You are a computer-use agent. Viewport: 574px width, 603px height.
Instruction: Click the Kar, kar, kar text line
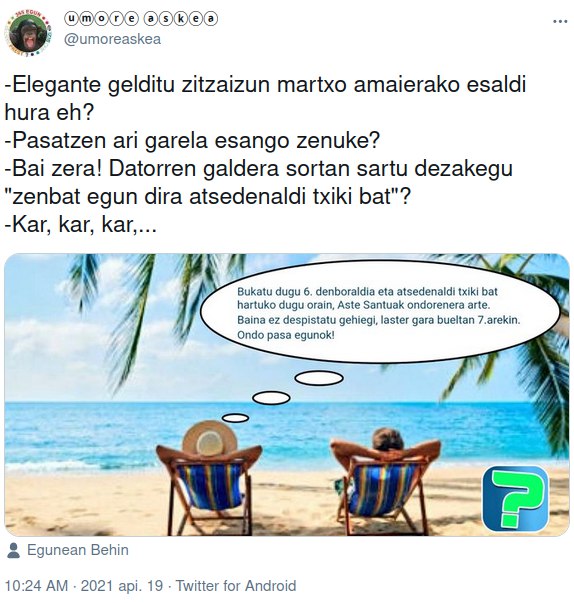click(81, 225)
